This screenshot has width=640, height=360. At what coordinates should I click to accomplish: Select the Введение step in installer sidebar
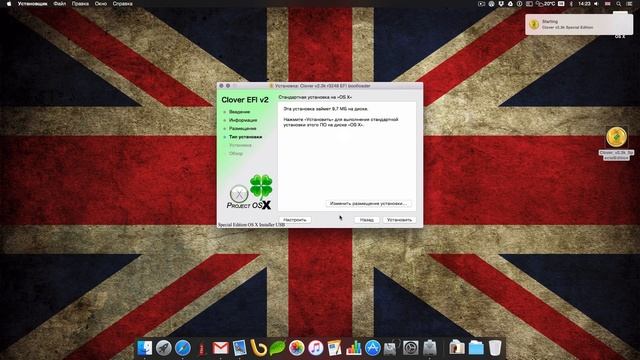click(x=239, y=111)
